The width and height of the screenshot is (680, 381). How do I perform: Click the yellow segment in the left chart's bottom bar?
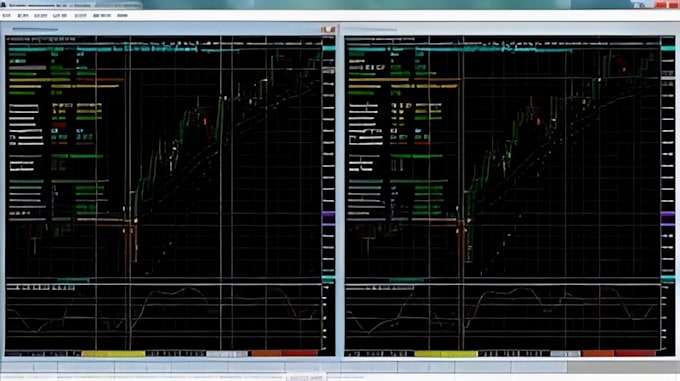tap(113, 354)
